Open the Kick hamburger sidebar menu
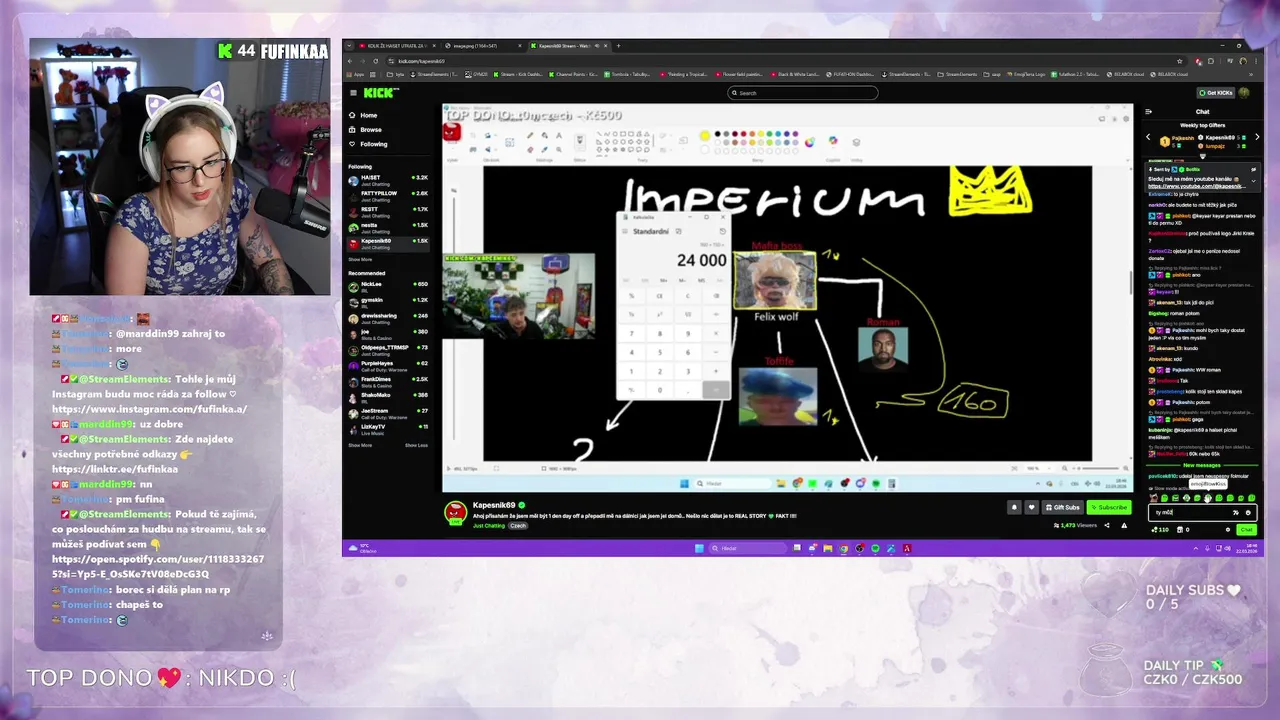 353,93
